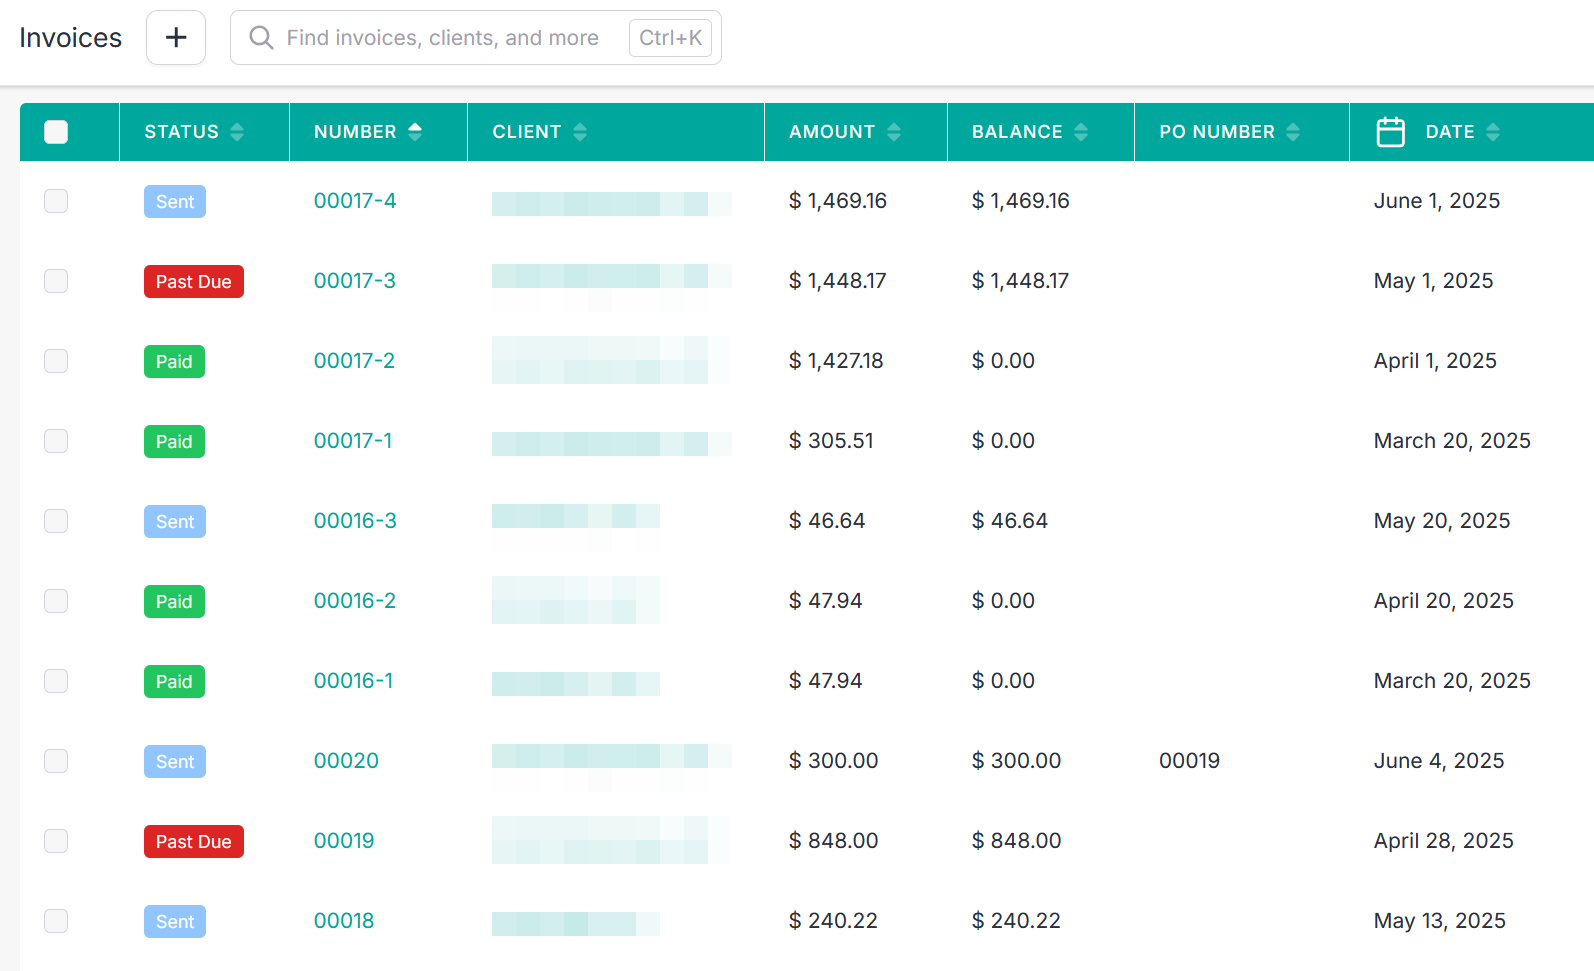The width and height of the screenshot is (1594, 971).
Task: Open invoice 00016-3 link
Action: [x=355, y=521]
